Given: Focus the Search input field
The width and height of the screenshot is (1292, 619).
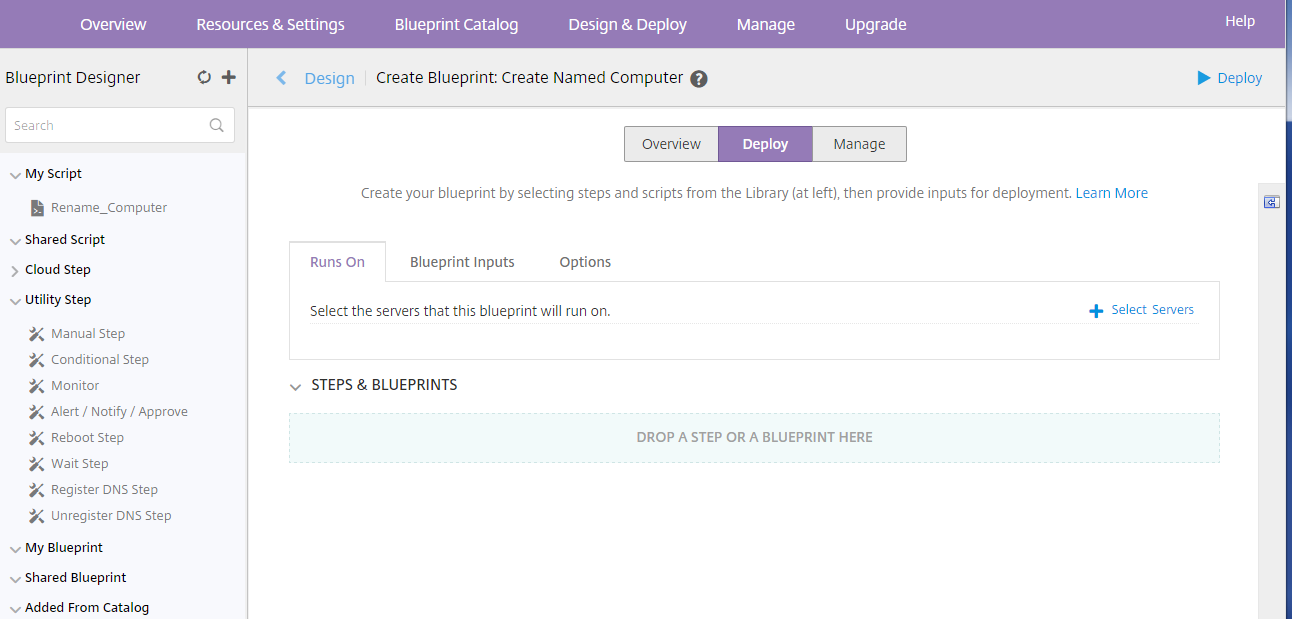Looking at the screenshot, I should point(105,126).
